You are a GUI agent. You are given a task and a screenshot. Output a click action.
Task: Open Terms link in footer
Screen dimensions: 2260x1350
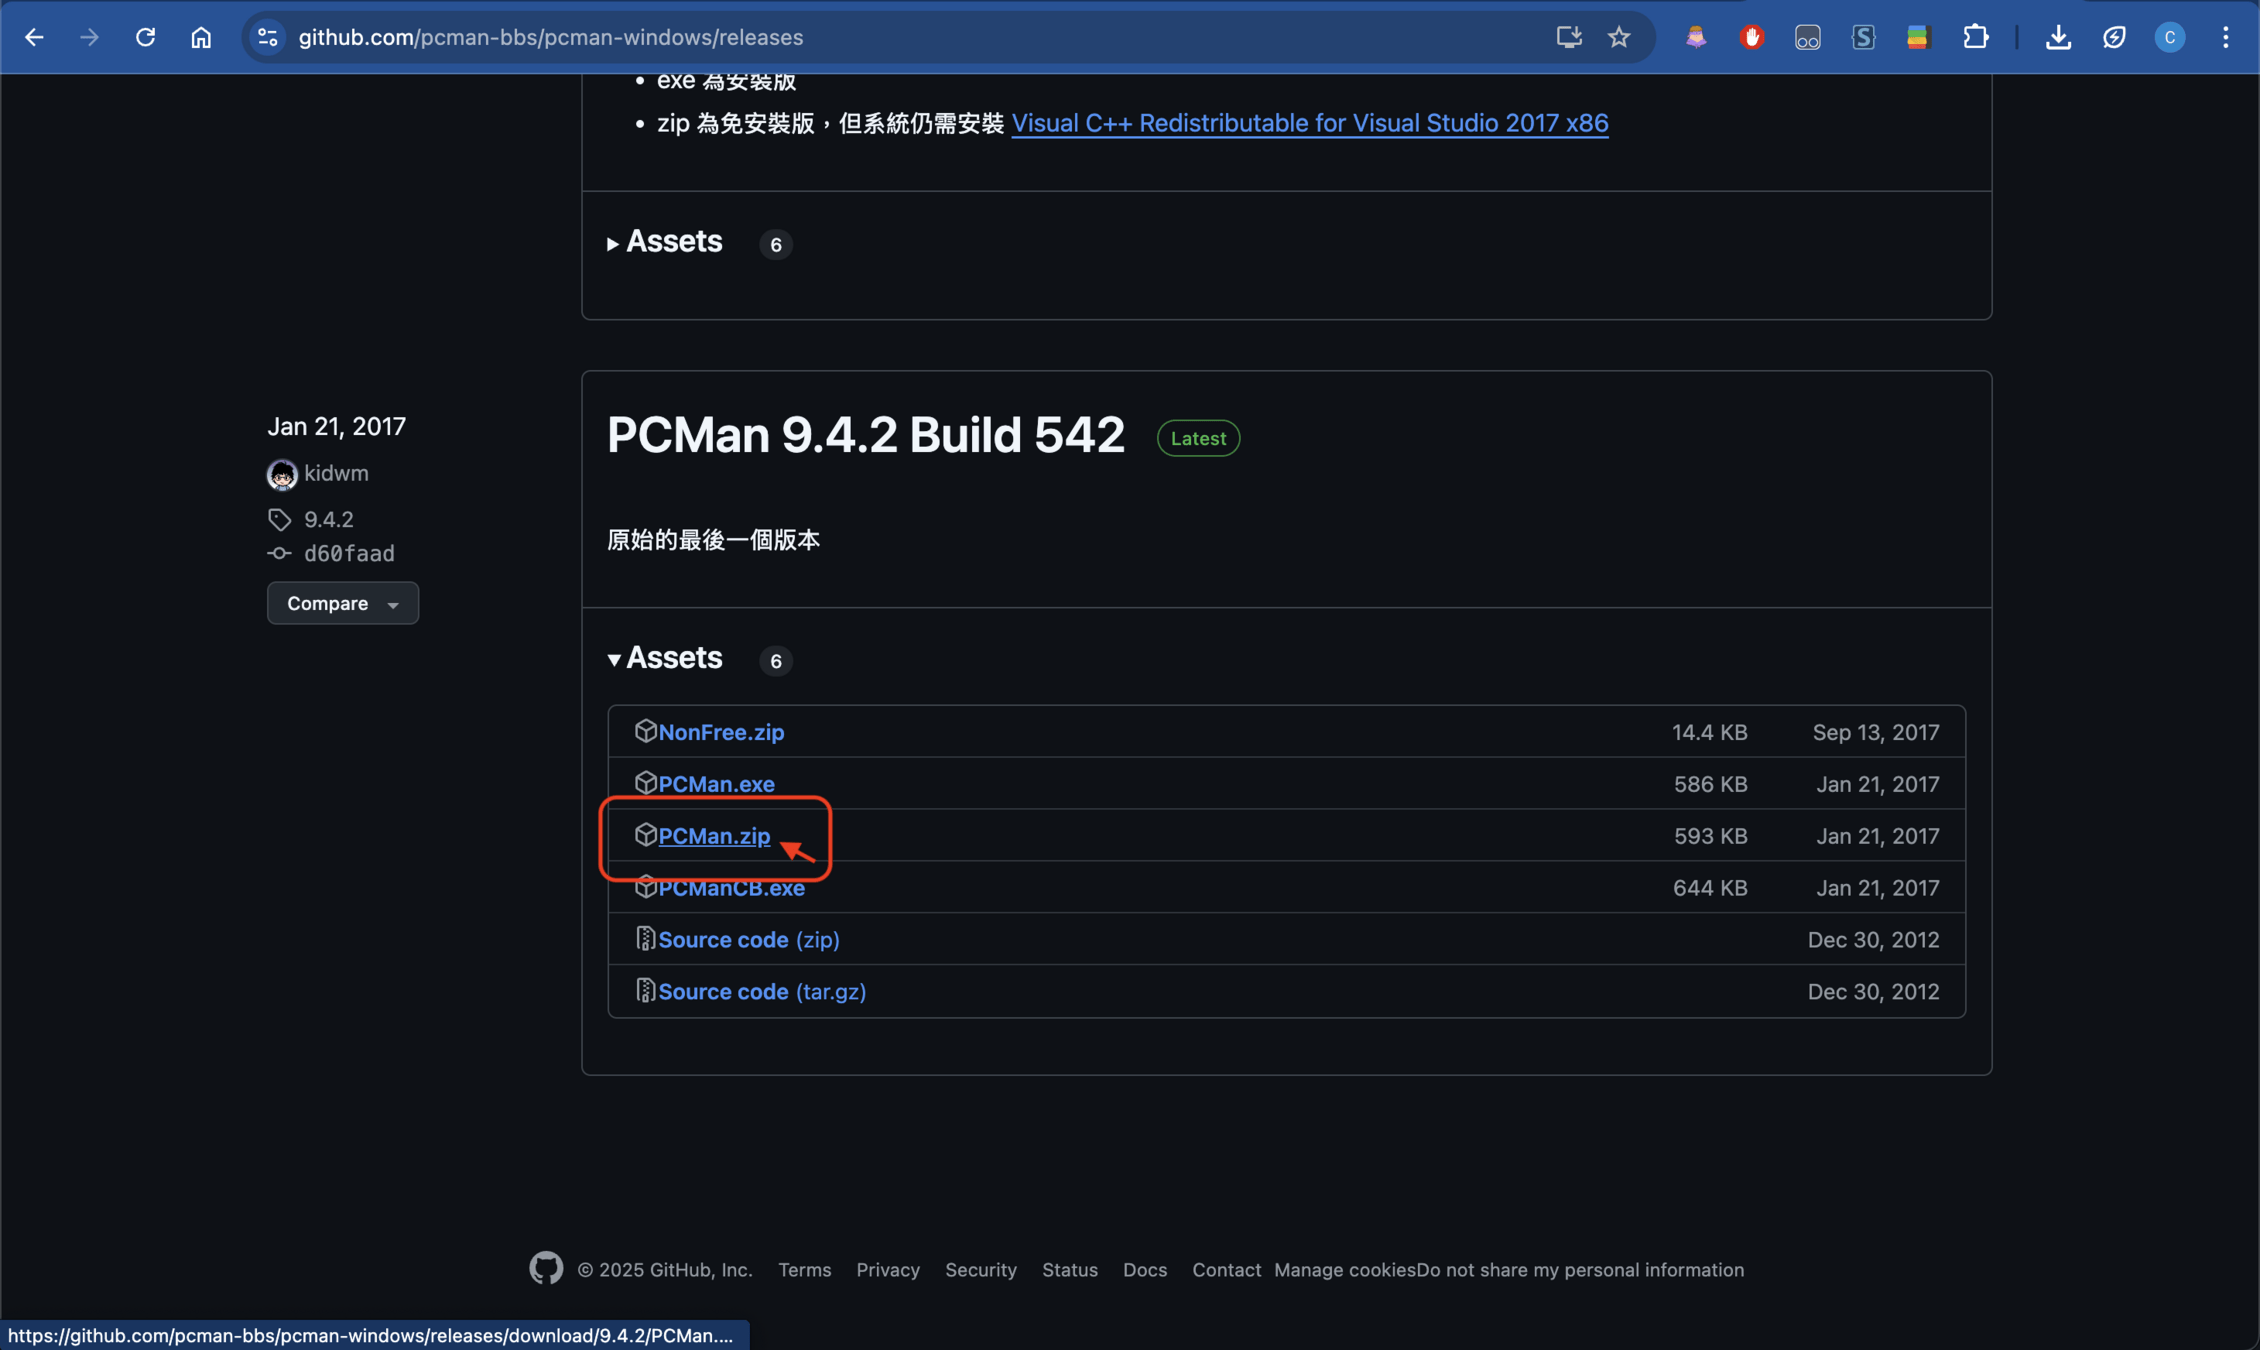tap(804, 1269)
